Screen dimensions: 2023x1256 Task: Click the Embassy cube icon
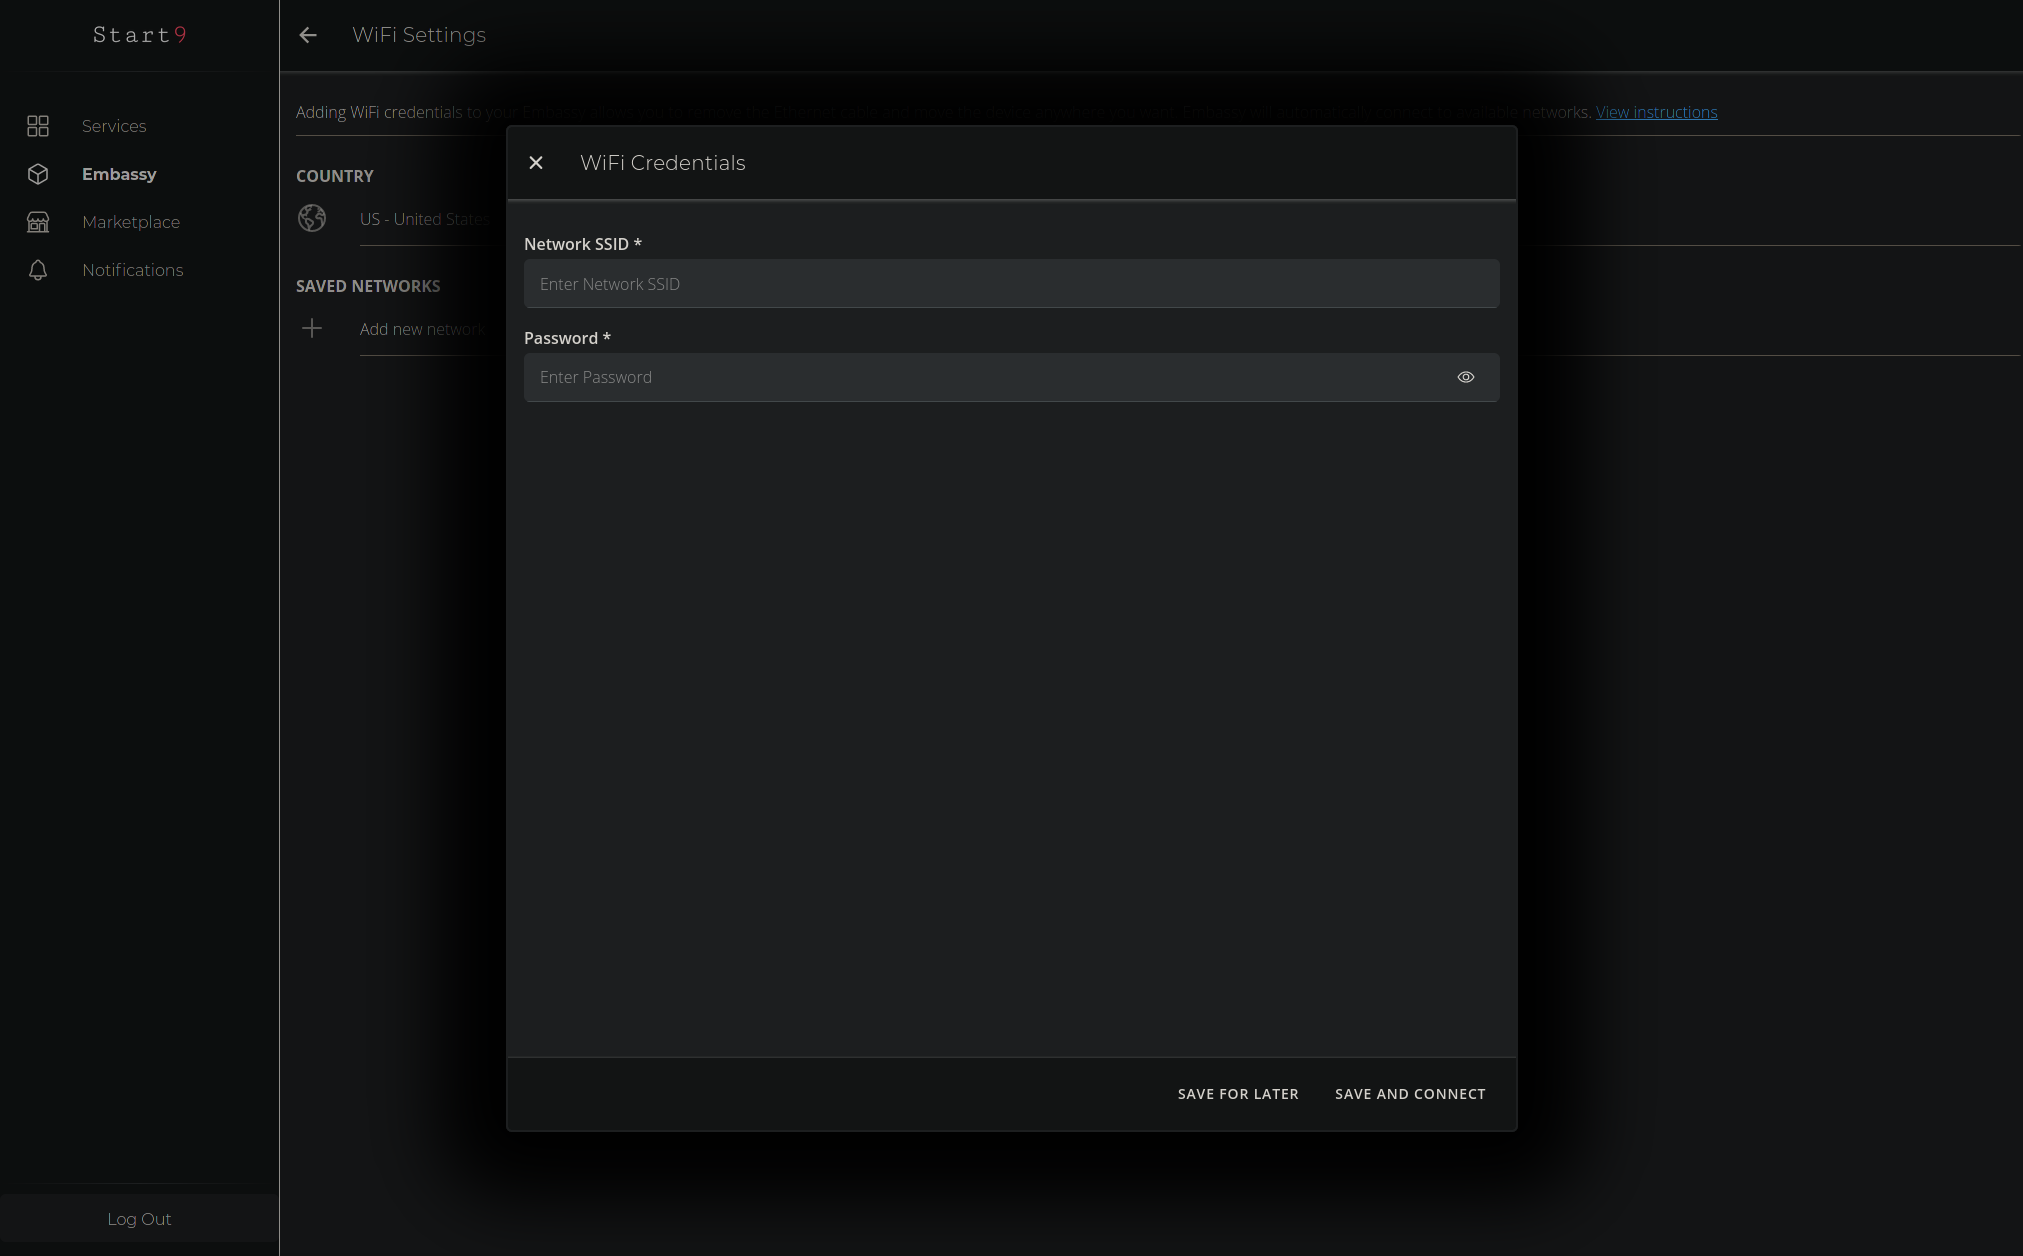(38, 174)
